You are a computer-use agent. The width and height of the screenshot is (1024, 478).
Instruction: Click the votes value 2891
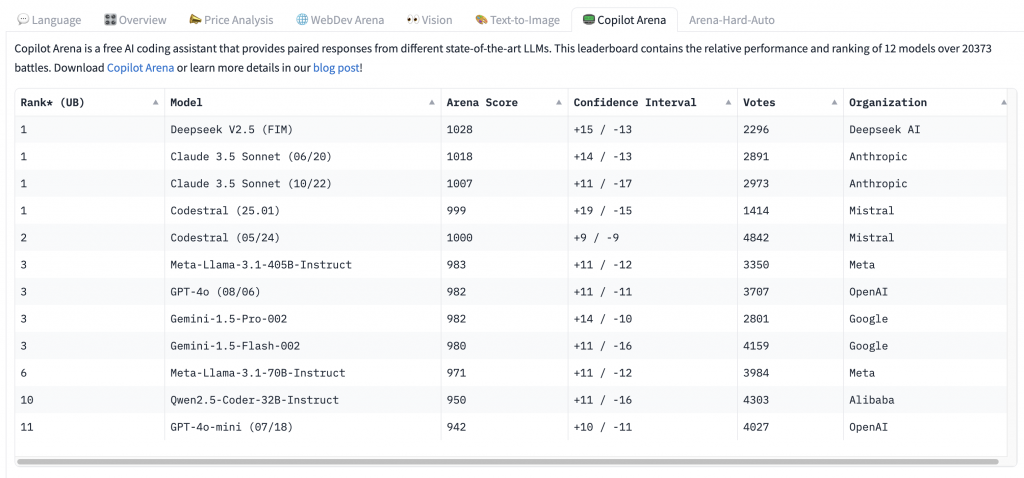click(756, 157)
